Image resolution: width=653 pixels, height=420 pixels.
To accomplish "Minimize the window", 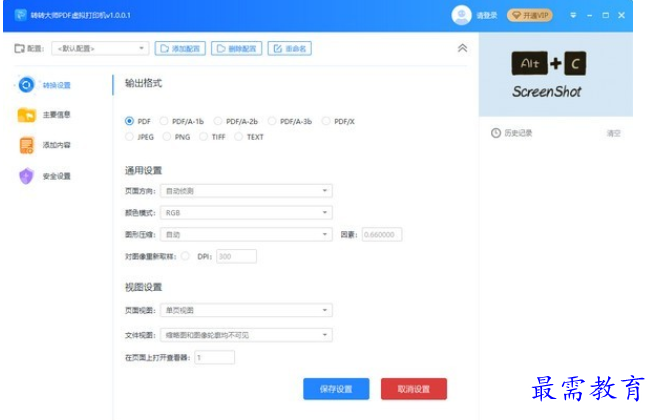I will (x=589, y=15).
